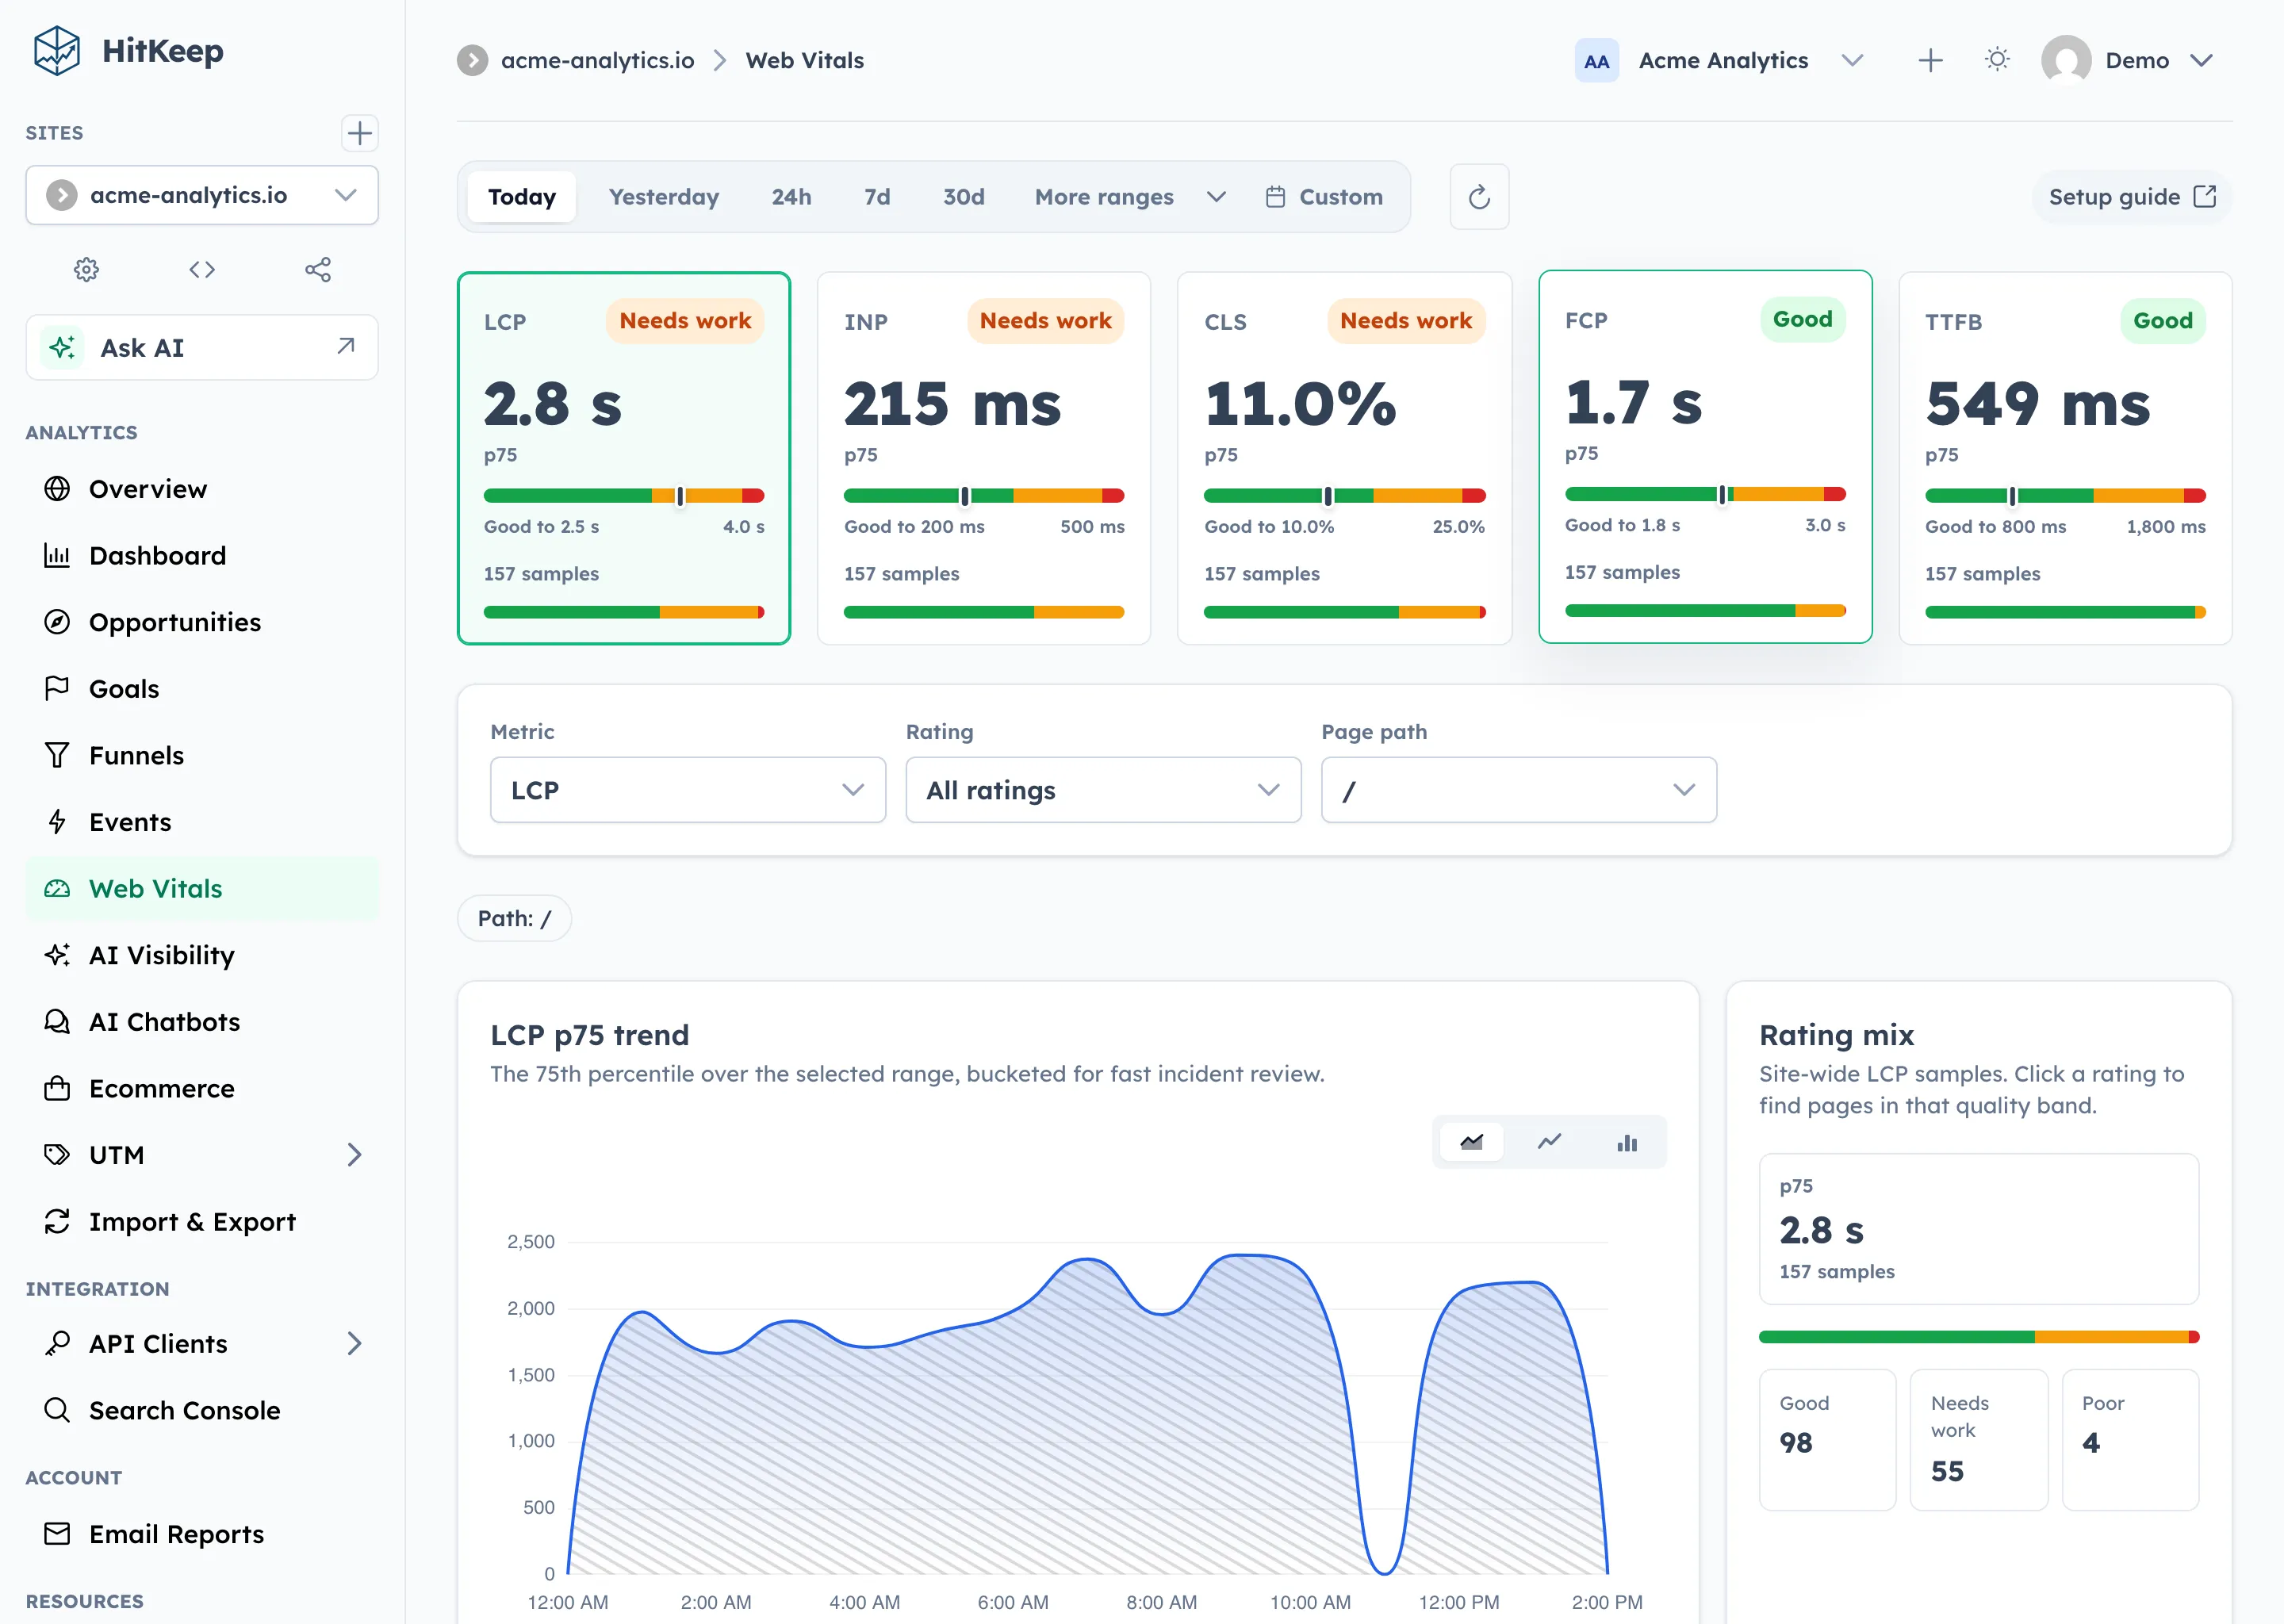Filter by the Needs work rating box
Screen dimensions: 2284x1624
pyautogui.click(x=1978, y=1439)
